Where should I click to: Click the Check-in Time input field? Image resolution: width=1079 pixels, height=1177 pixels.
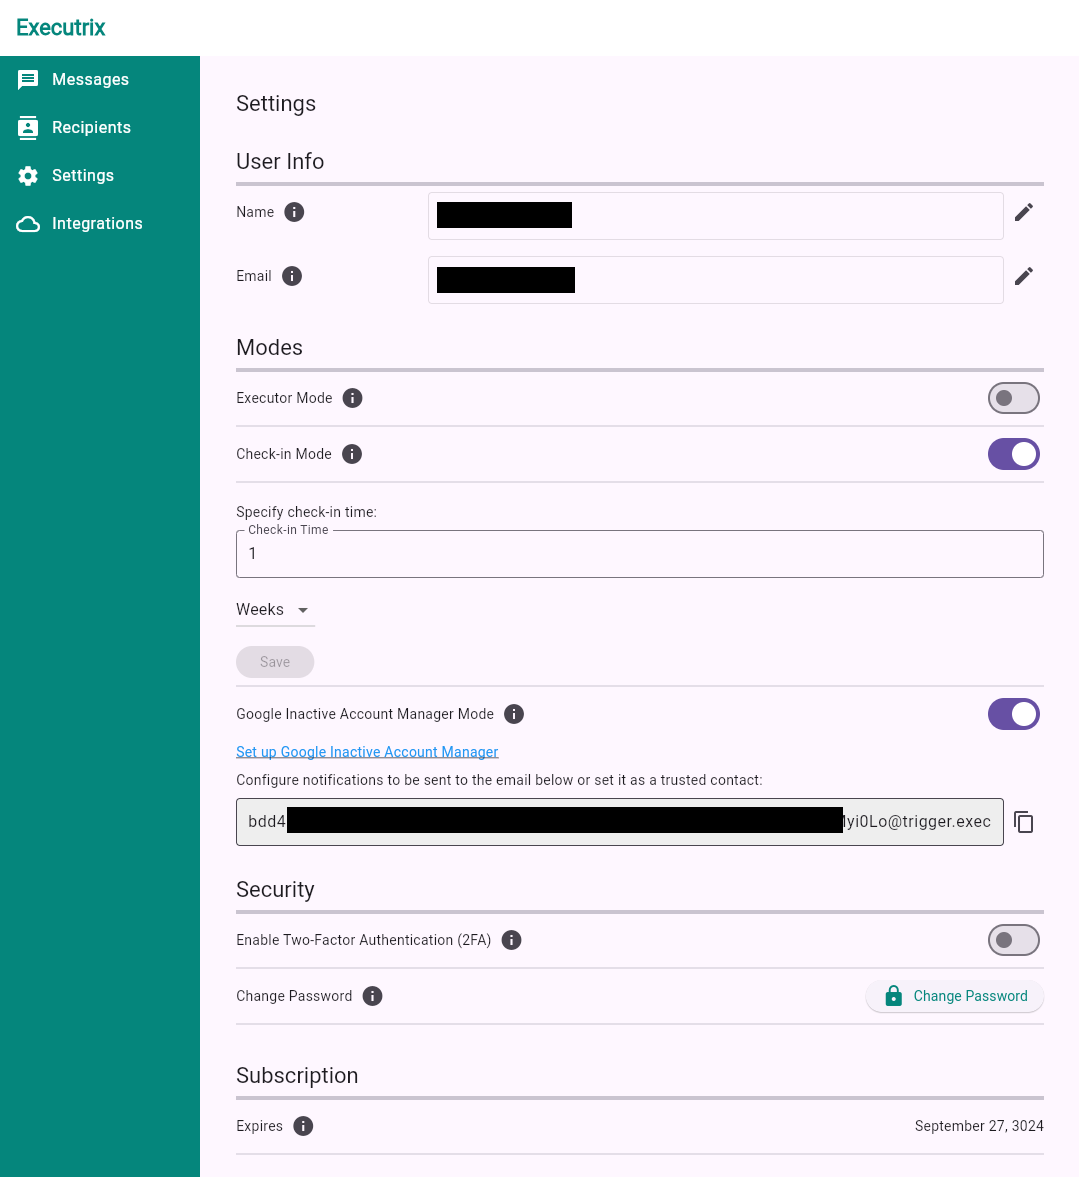click(640, 554)
